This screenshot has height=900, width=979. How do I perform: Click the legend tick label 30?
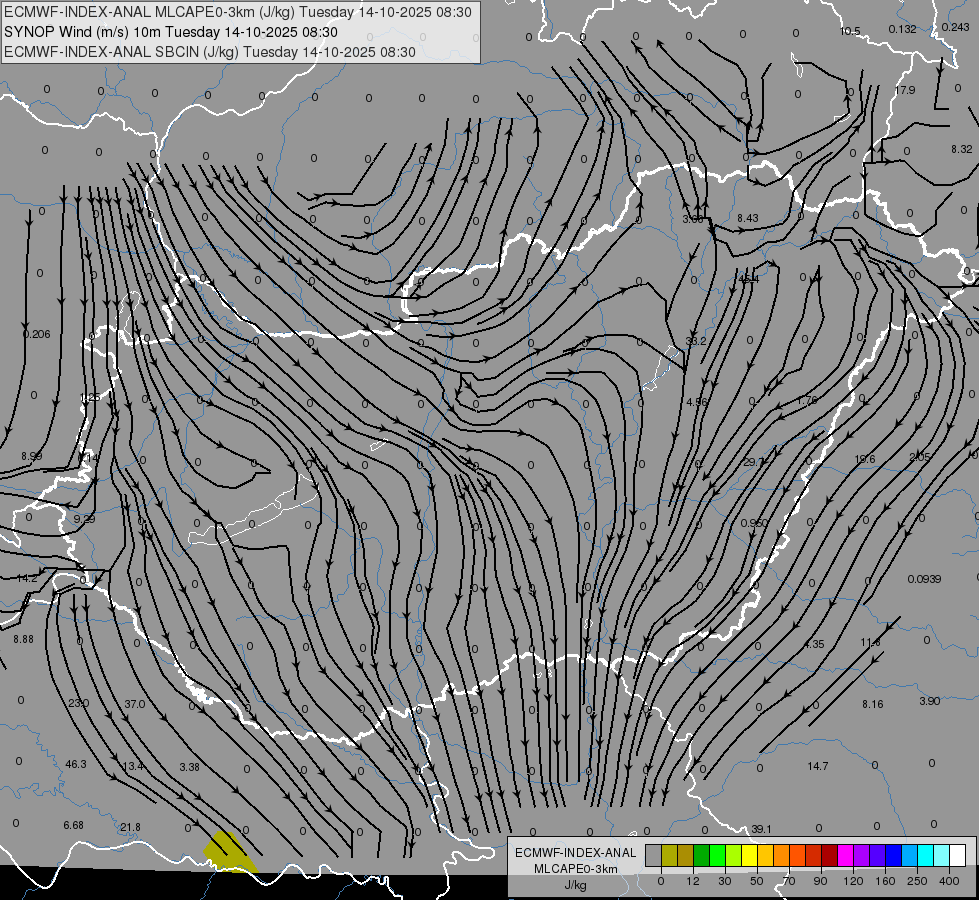pos(725,881)
